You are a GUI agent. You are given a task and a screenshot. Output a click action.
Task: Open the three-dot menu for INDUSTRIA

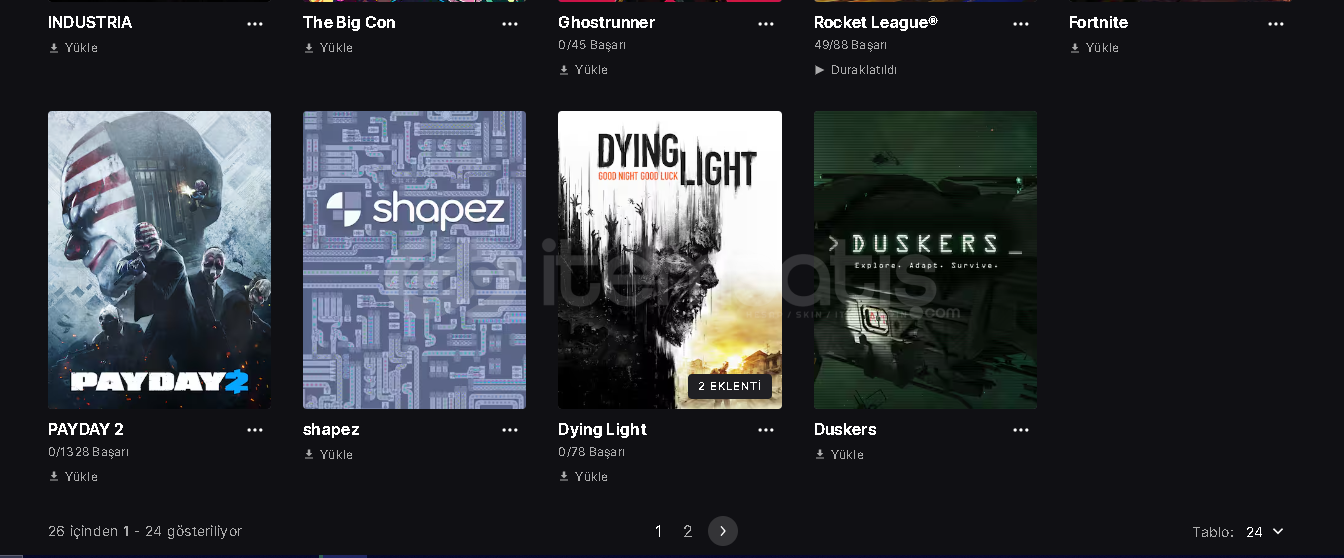(x=255, y=24)
